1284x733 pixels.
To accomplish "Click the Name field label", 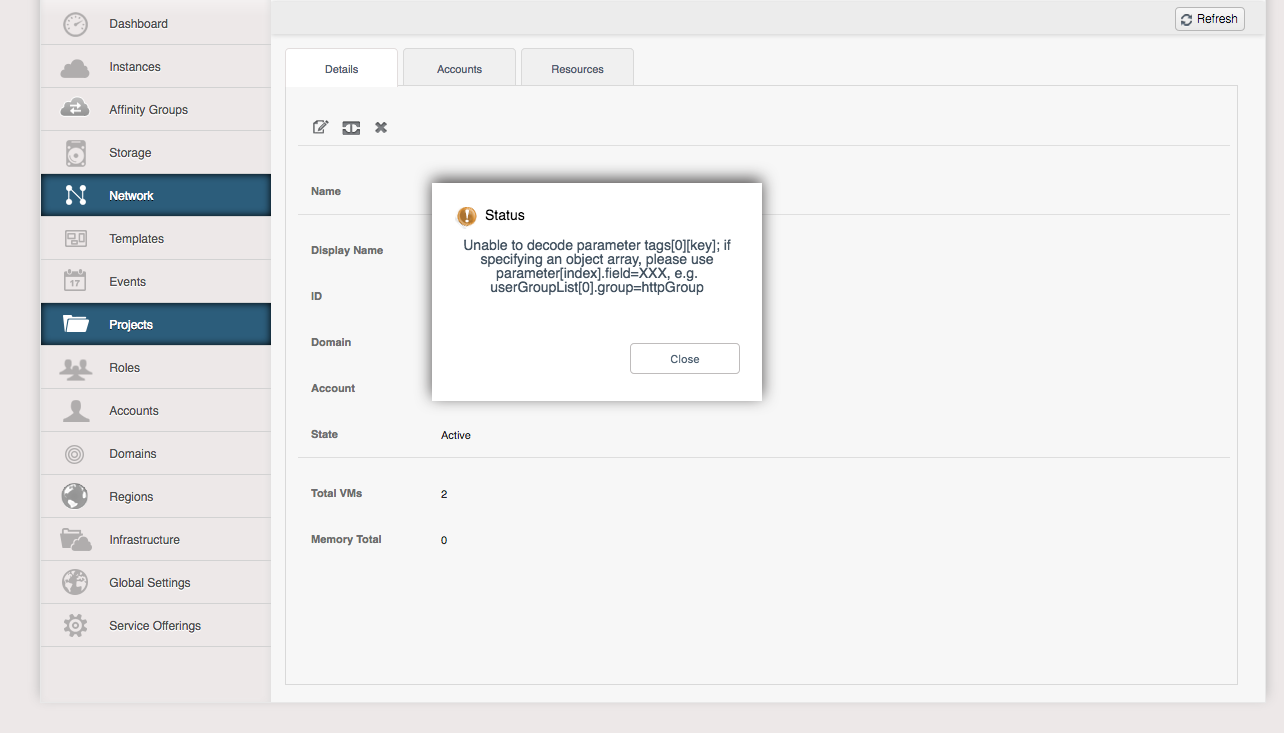I will [x=326, y=191].
